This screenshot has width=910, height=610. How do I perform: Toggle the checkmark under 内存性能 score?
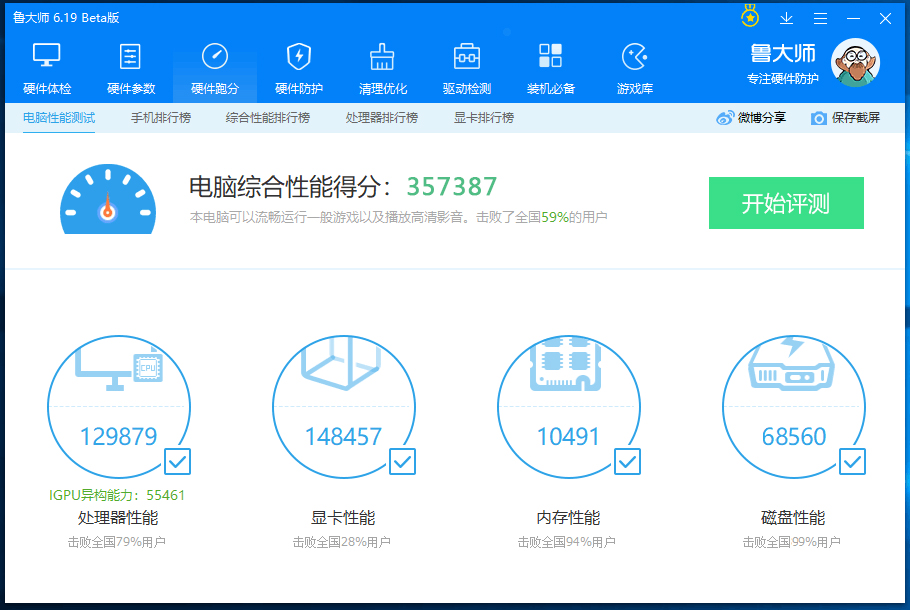pyautogui.click(x=628, y=462)
